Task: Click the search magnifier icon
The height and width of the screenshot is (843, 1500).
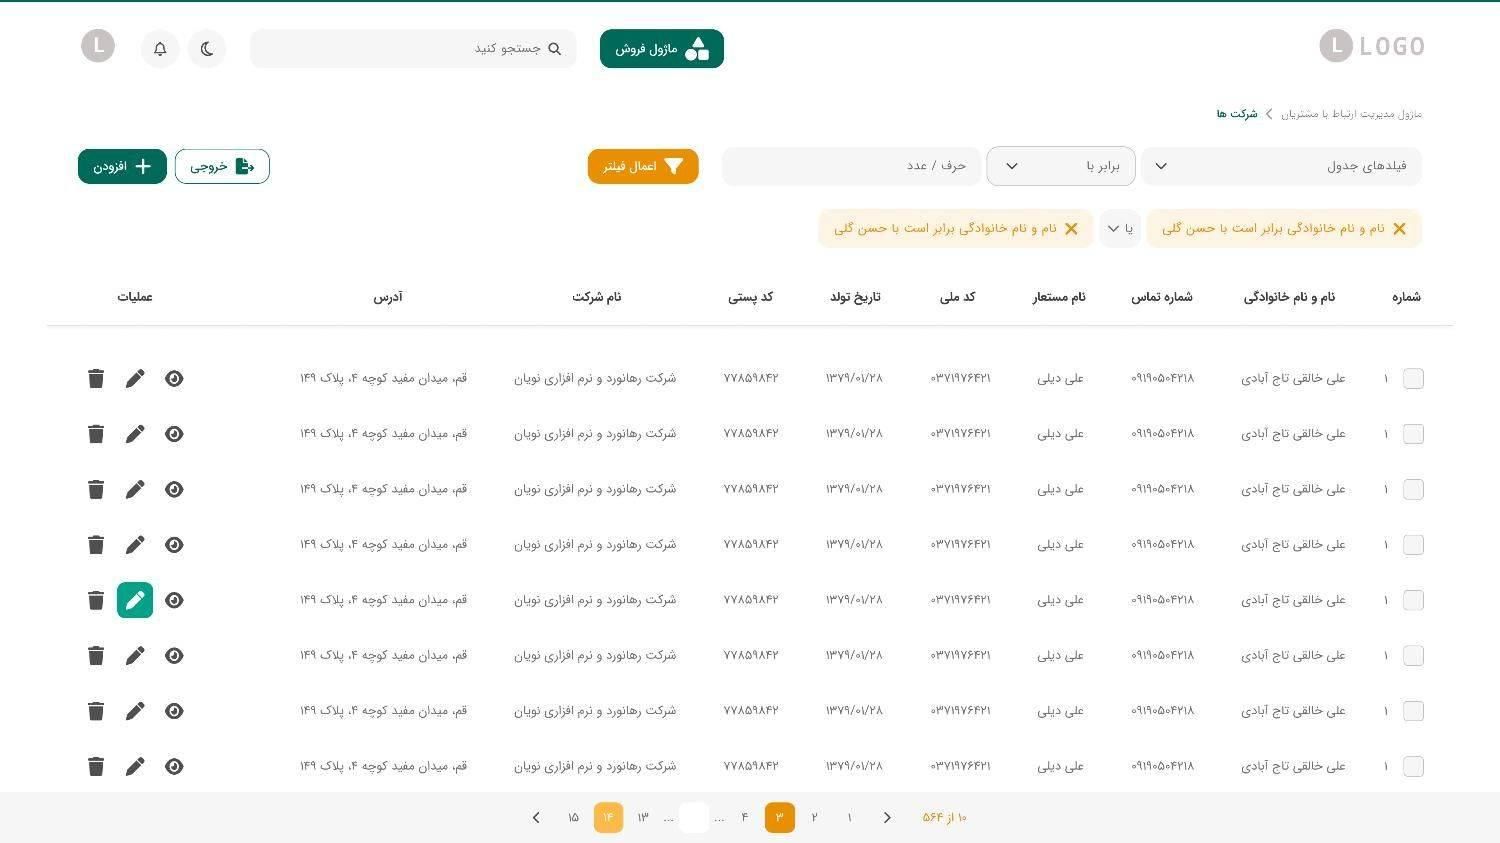Action: click(555, 48)
